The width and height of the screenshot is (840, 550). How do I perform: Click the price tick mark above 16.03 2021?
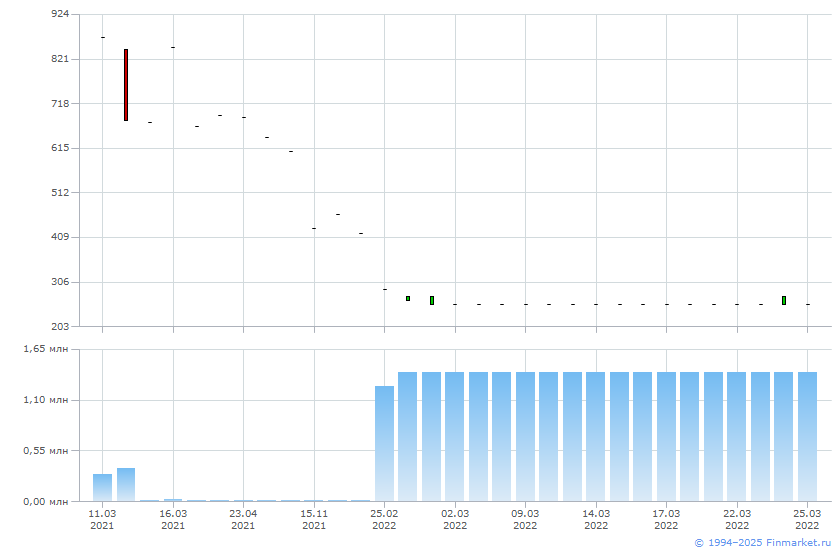point(173,48)
